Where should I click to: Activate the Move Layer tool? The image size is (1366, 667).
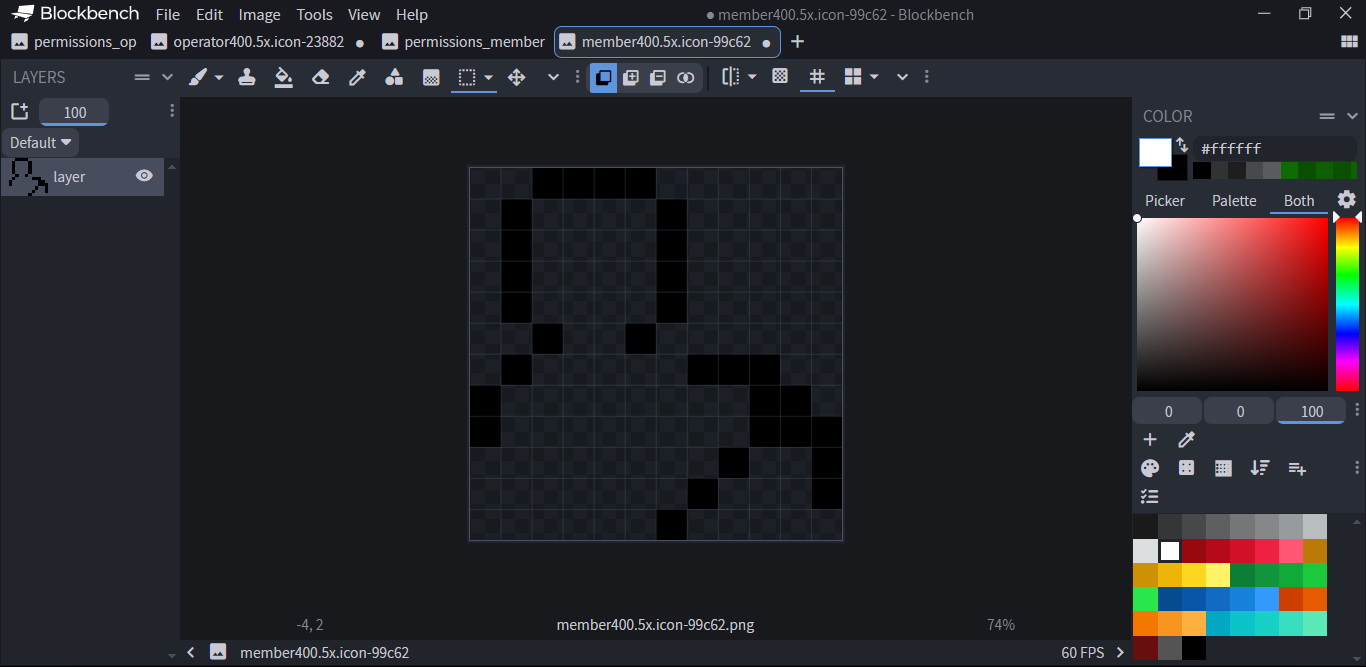517,77
